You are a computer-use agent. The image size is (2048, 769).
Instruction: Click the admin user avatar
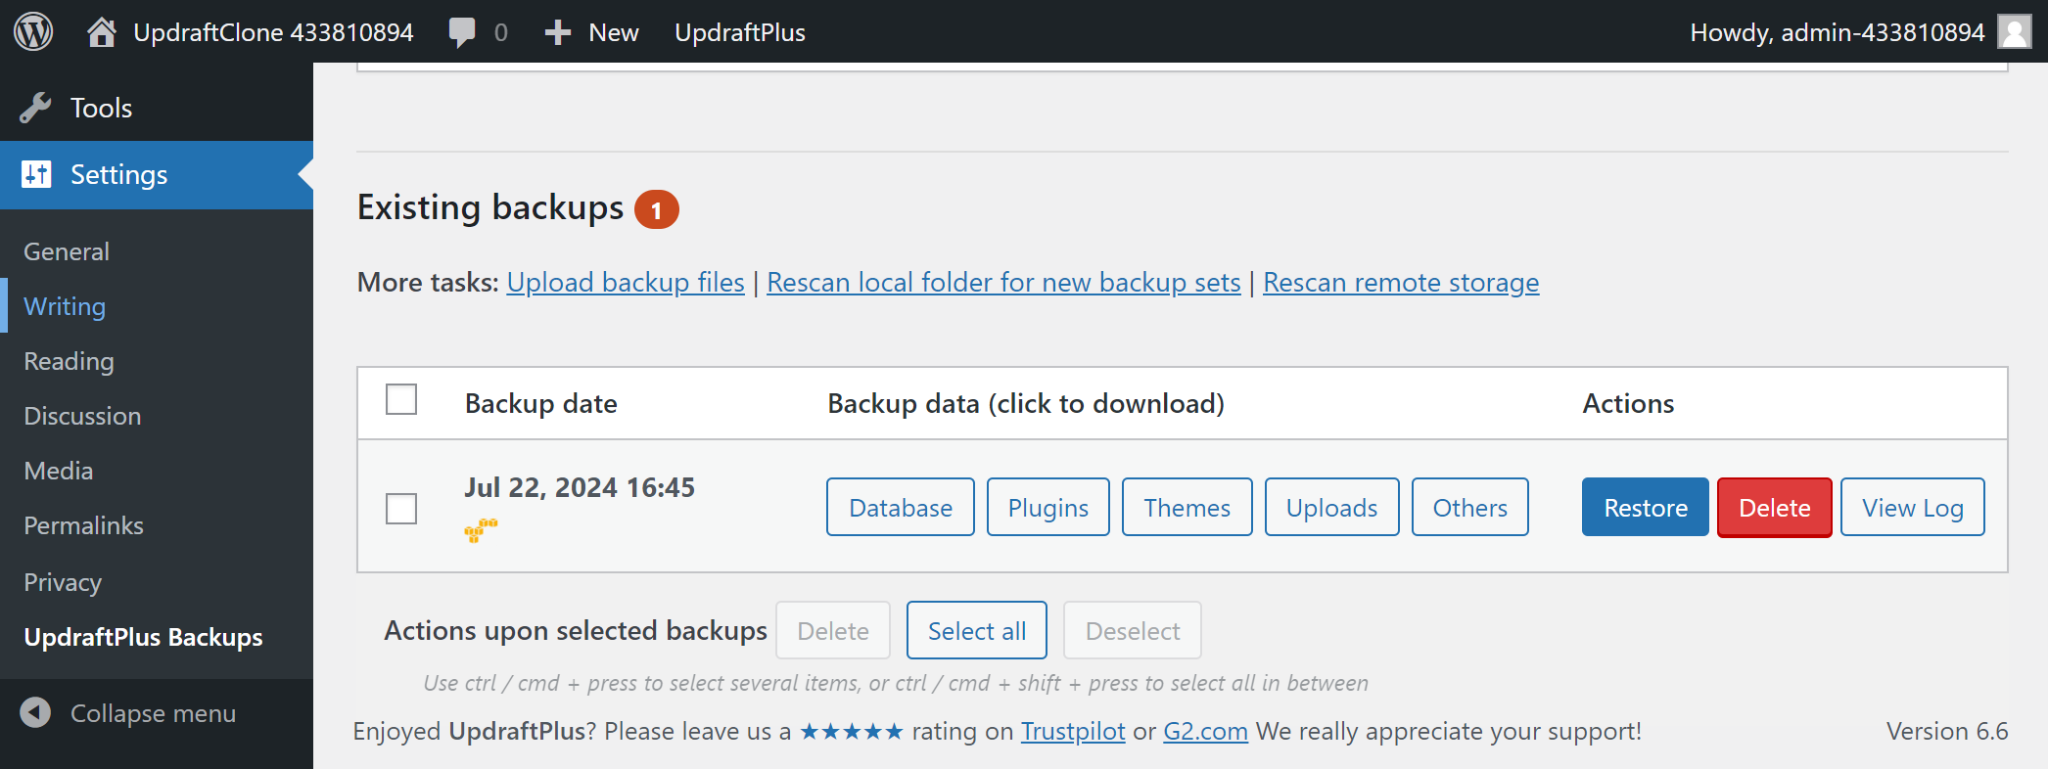coord(2014,32)
